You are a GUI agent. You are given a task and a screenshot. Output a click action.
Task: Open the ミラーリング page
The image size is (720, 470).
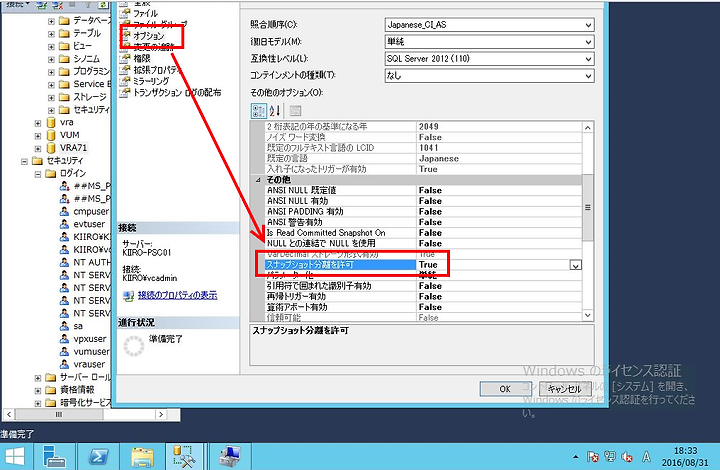tap(151, 81)
